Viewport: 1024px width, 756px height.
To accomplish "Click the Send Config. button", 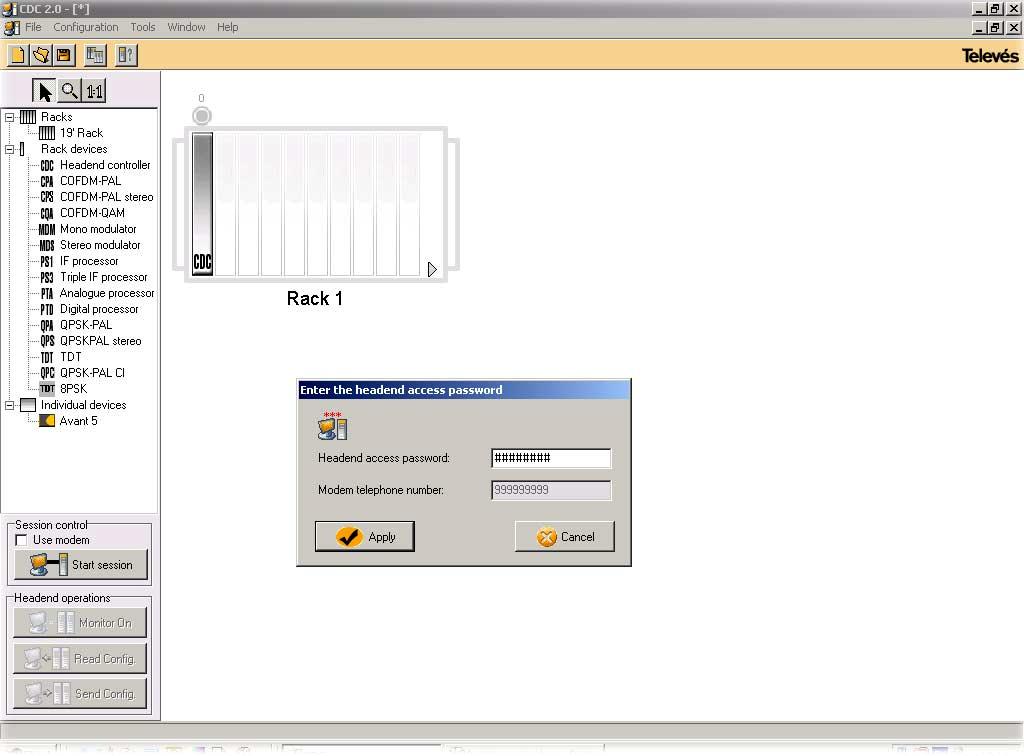I will click(x=80, y=693).
